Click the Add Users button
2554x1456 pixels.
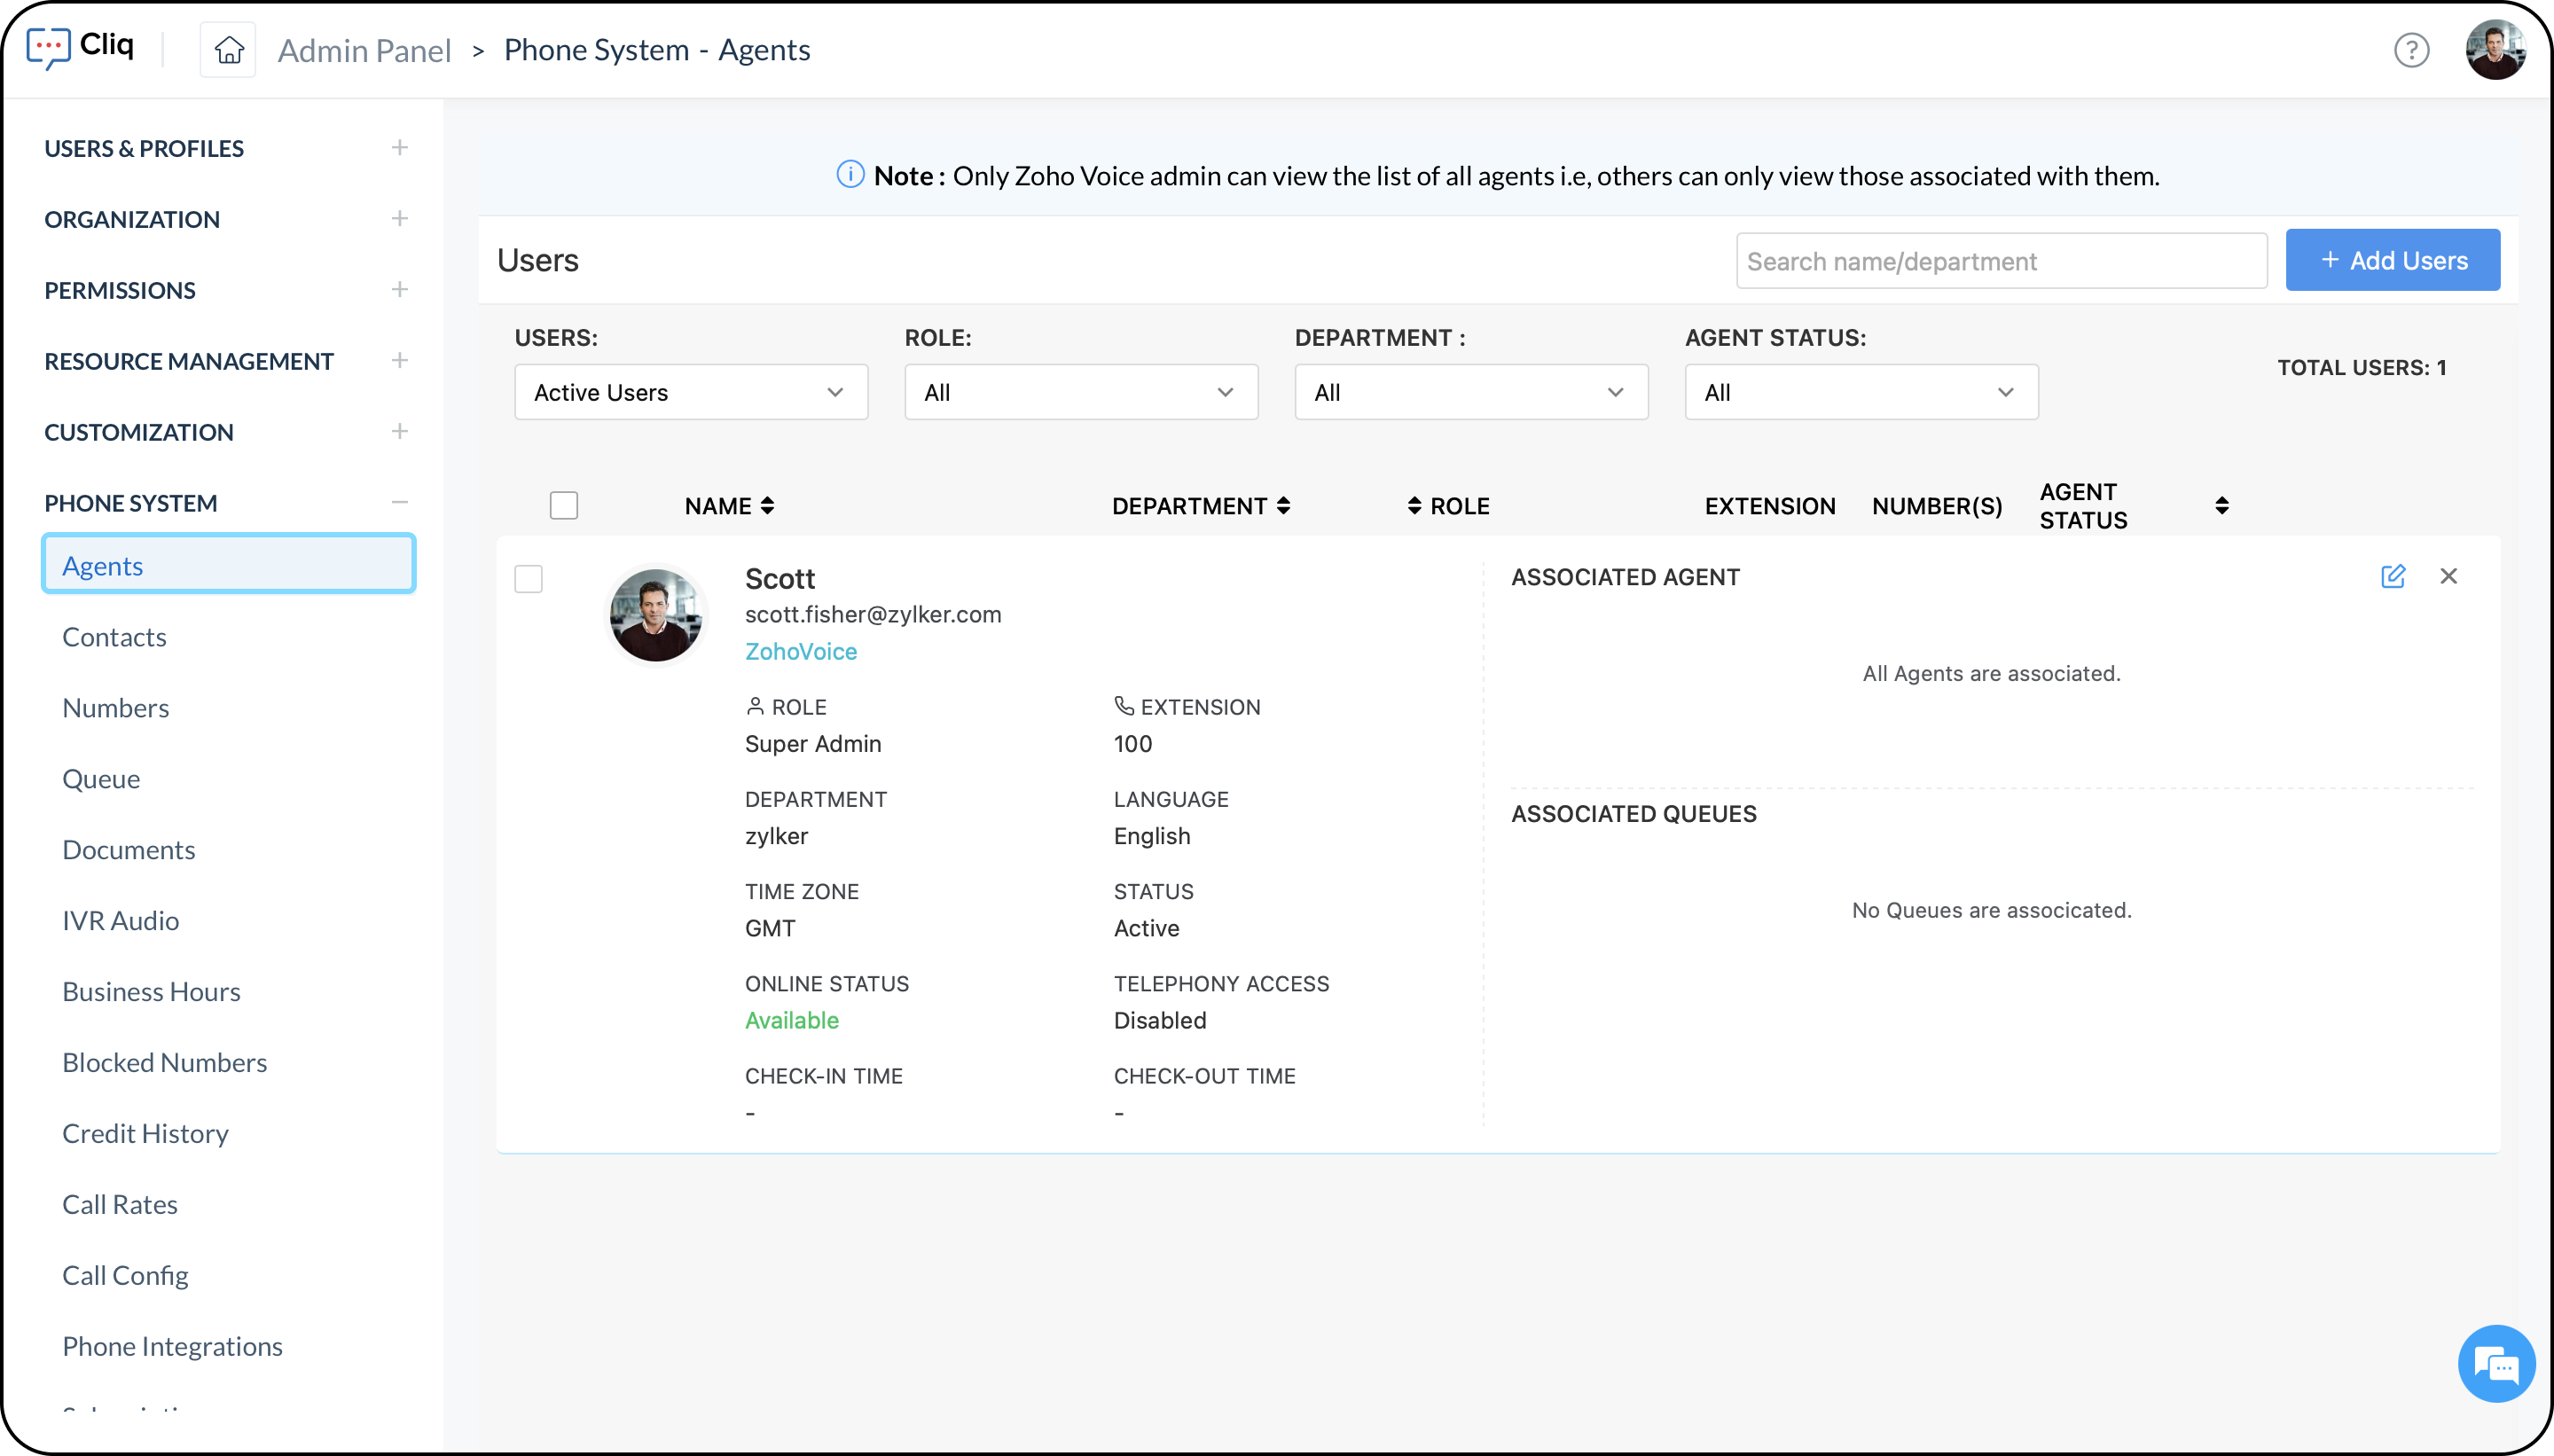click(x=2392, y=260)
